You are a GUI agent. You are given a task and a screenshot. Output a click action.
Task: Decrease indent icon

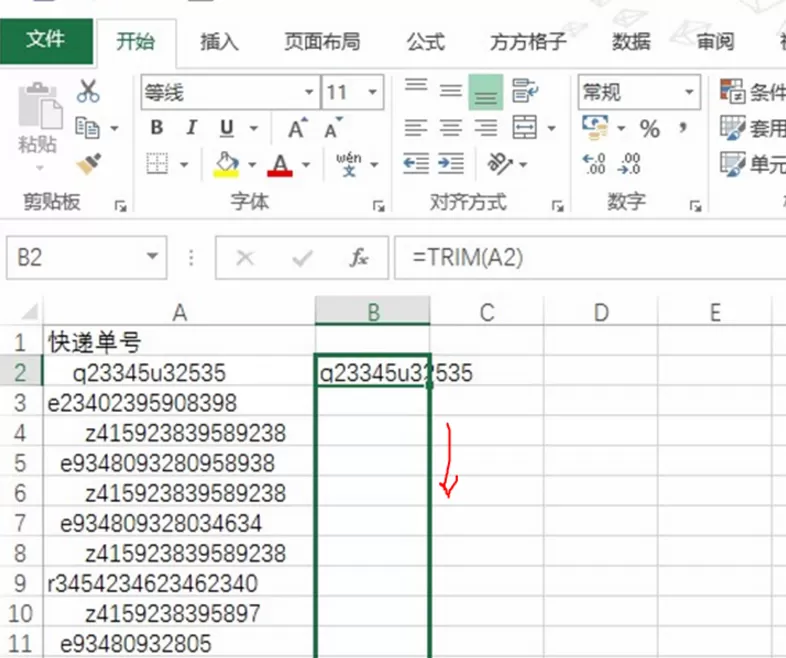pyautogui.click(x=416, y=164)
